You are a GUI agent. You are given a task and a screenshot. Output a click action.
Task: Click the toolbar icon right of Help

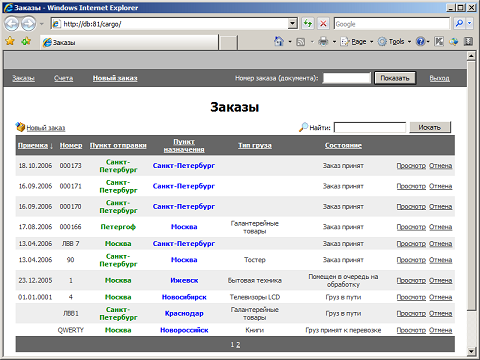click(439, 42)
